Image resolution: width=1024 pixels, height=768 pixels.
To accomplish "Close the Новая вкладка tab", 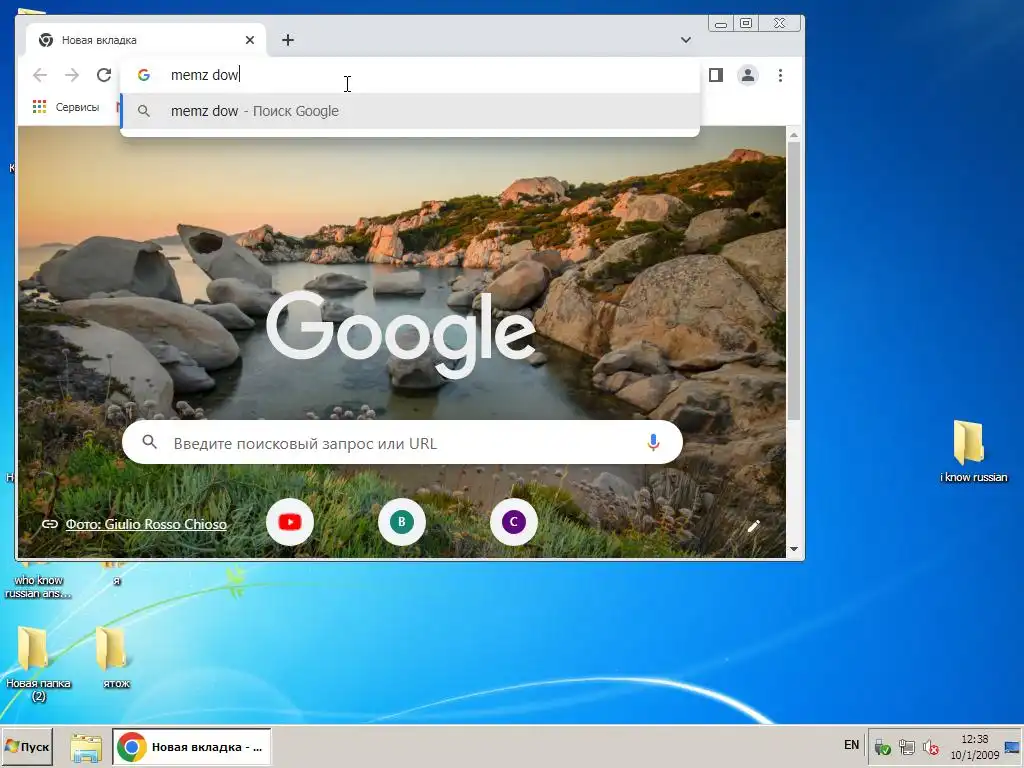I will pos(249,40).
